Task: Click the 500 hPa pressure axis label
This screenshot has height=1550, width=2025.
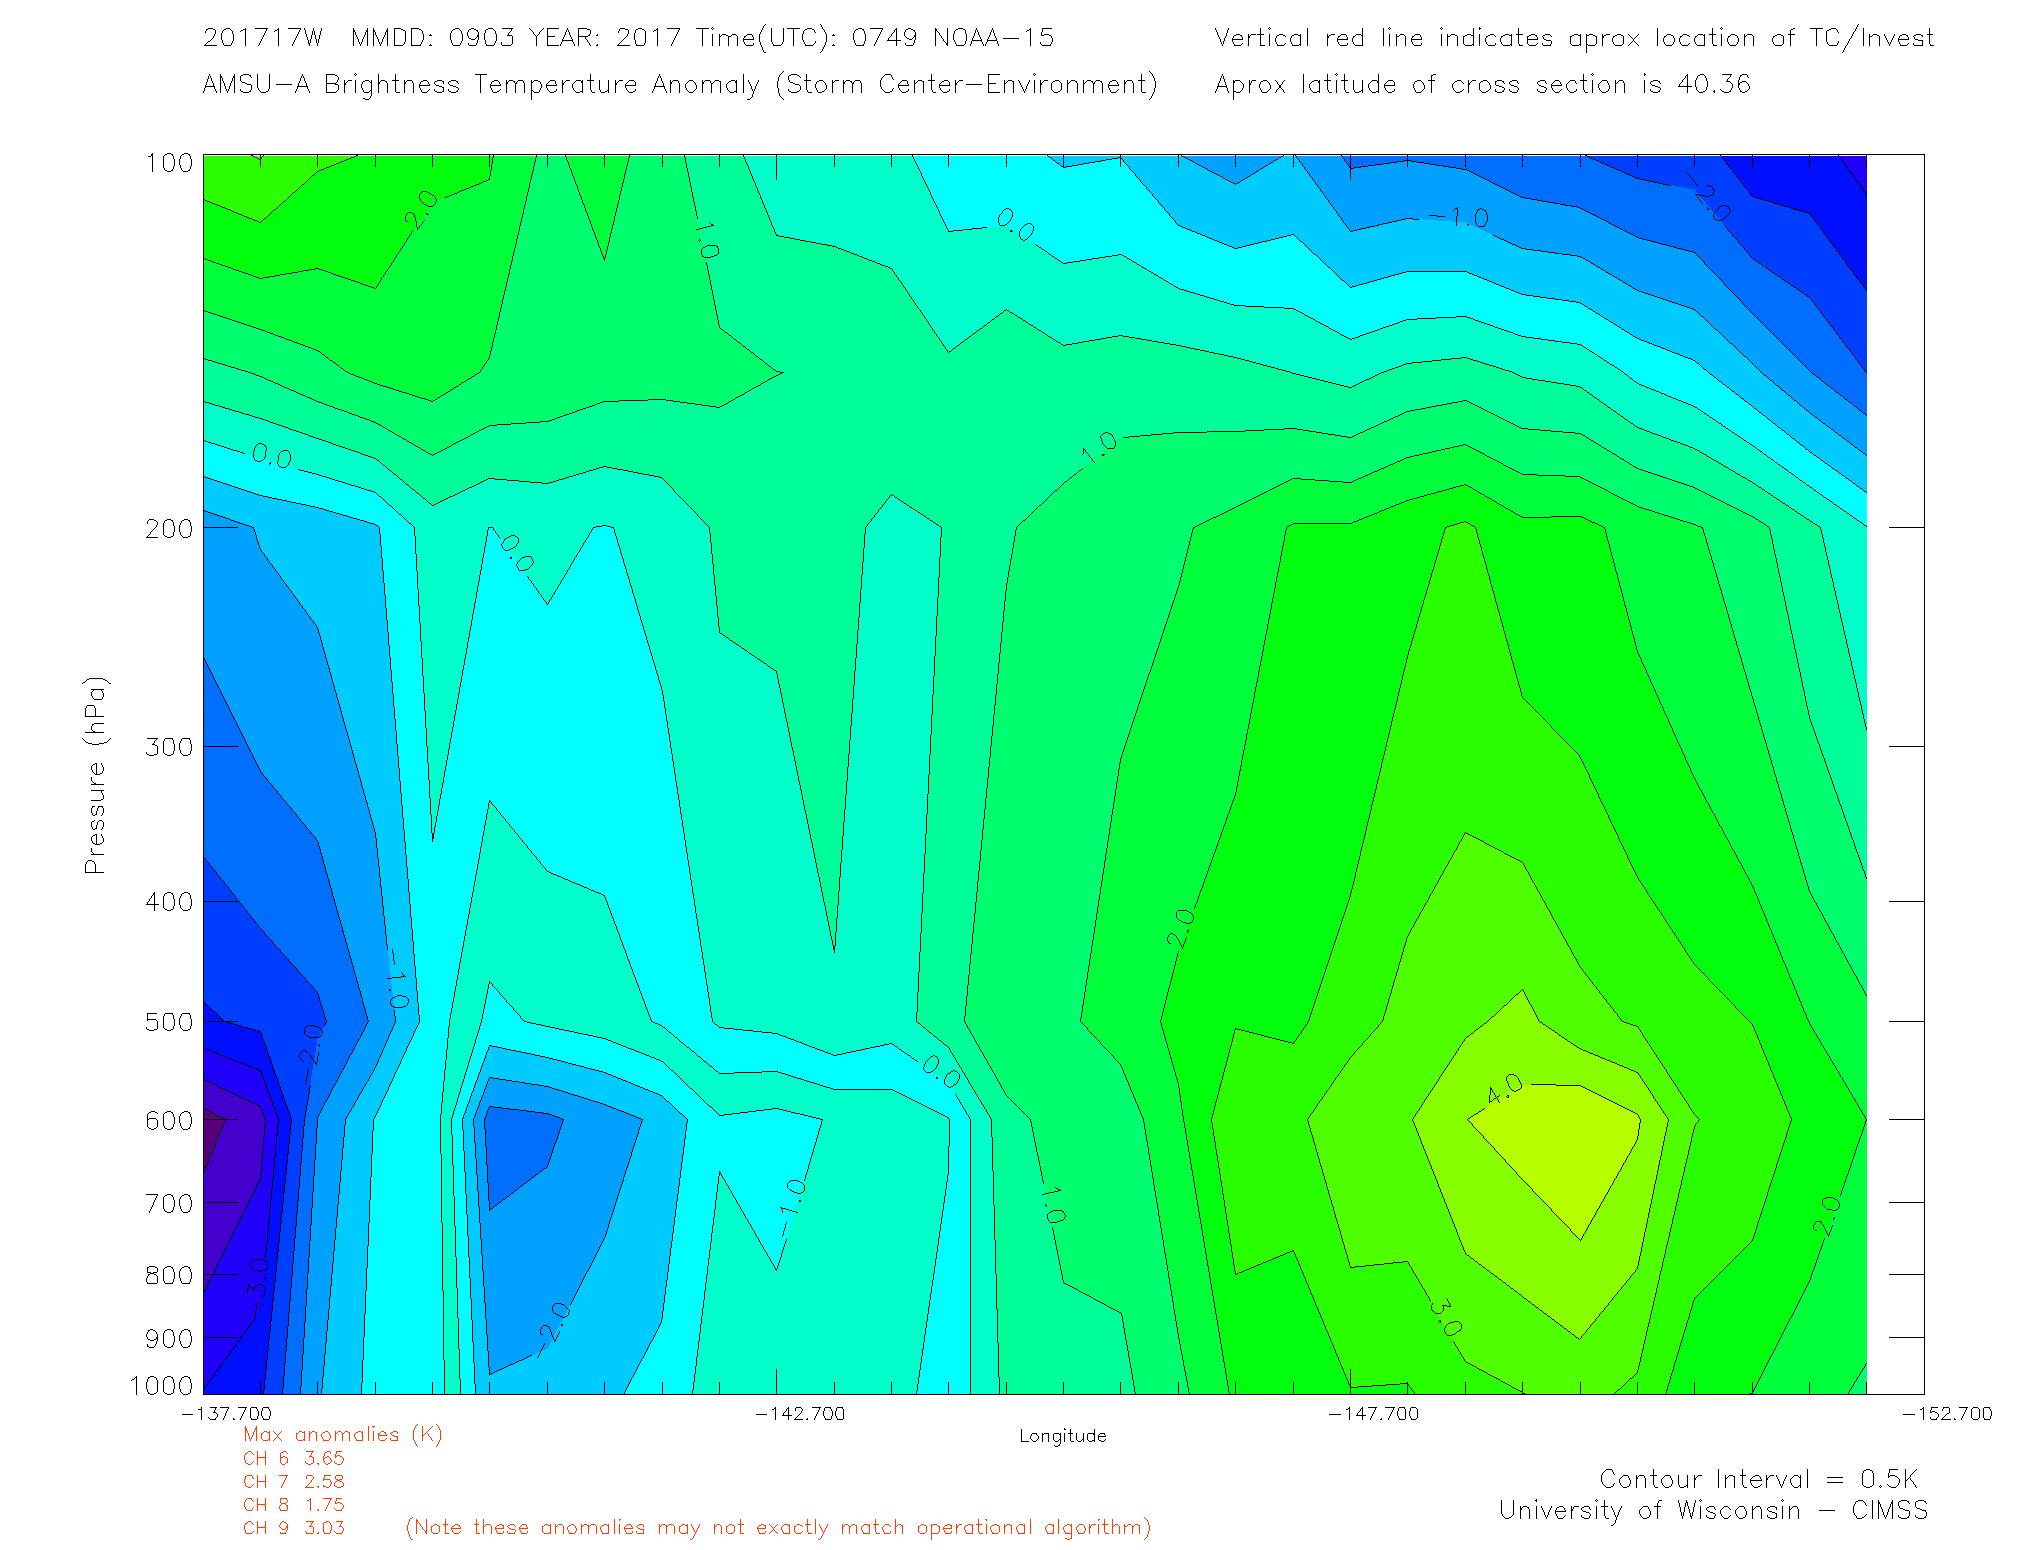Action: tap(169, 1022)
